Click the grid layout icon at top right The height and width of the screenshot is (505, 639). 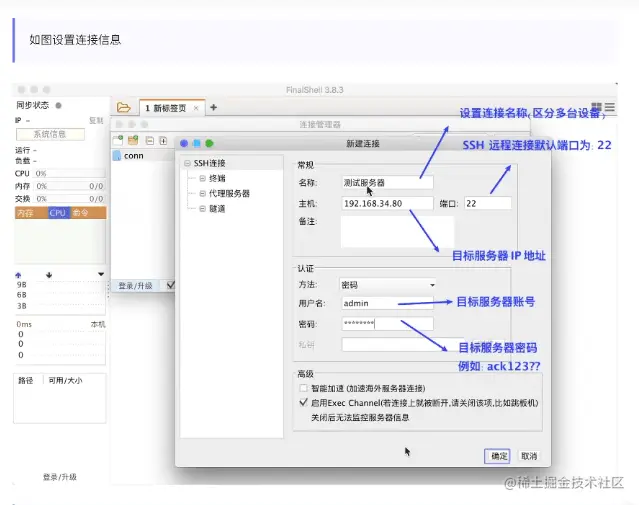click(x=596, y=107)
